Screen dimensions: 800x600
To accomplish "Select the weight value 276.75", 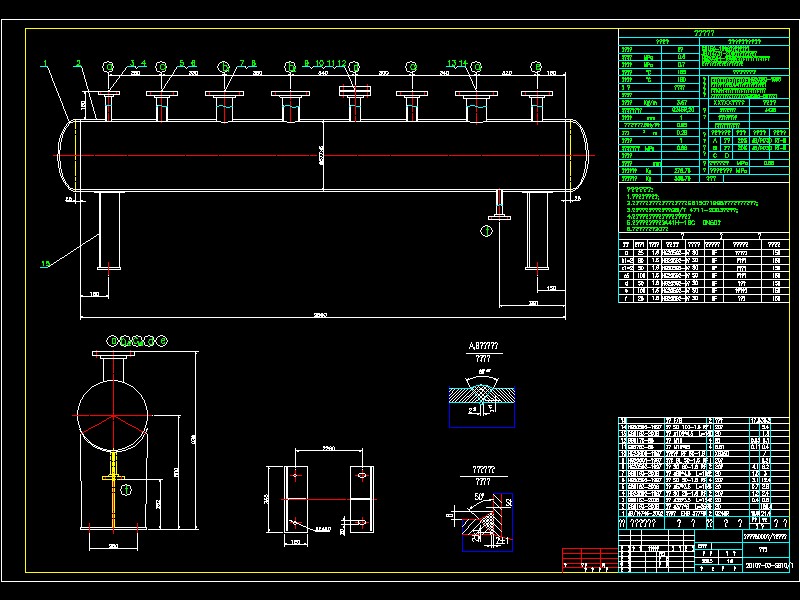I will click(x=681, y=170).
